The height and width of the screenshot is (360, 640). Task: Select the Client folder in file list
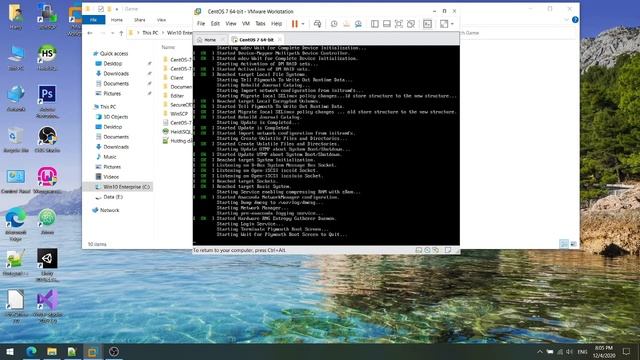tap(177, 78)
